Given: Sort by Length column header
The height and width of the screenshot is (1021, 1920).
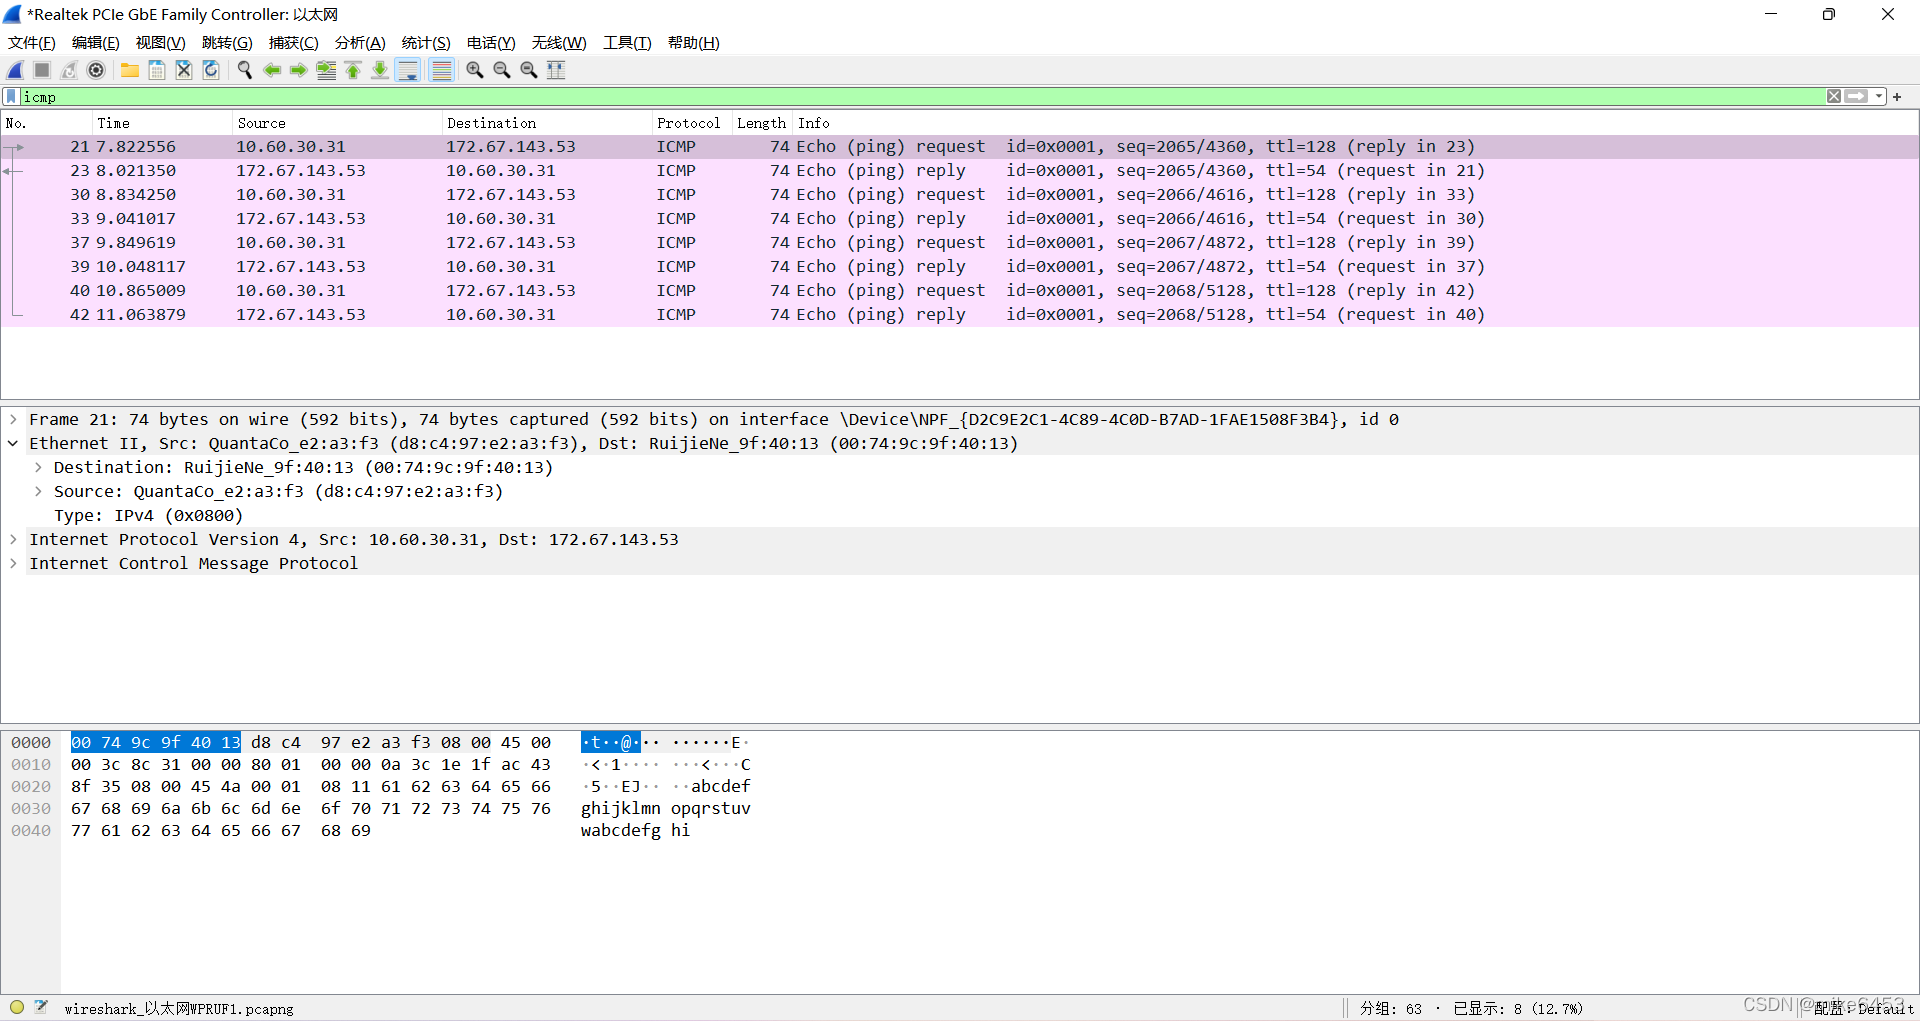Looking at the screenshot, I should point(761,123).
